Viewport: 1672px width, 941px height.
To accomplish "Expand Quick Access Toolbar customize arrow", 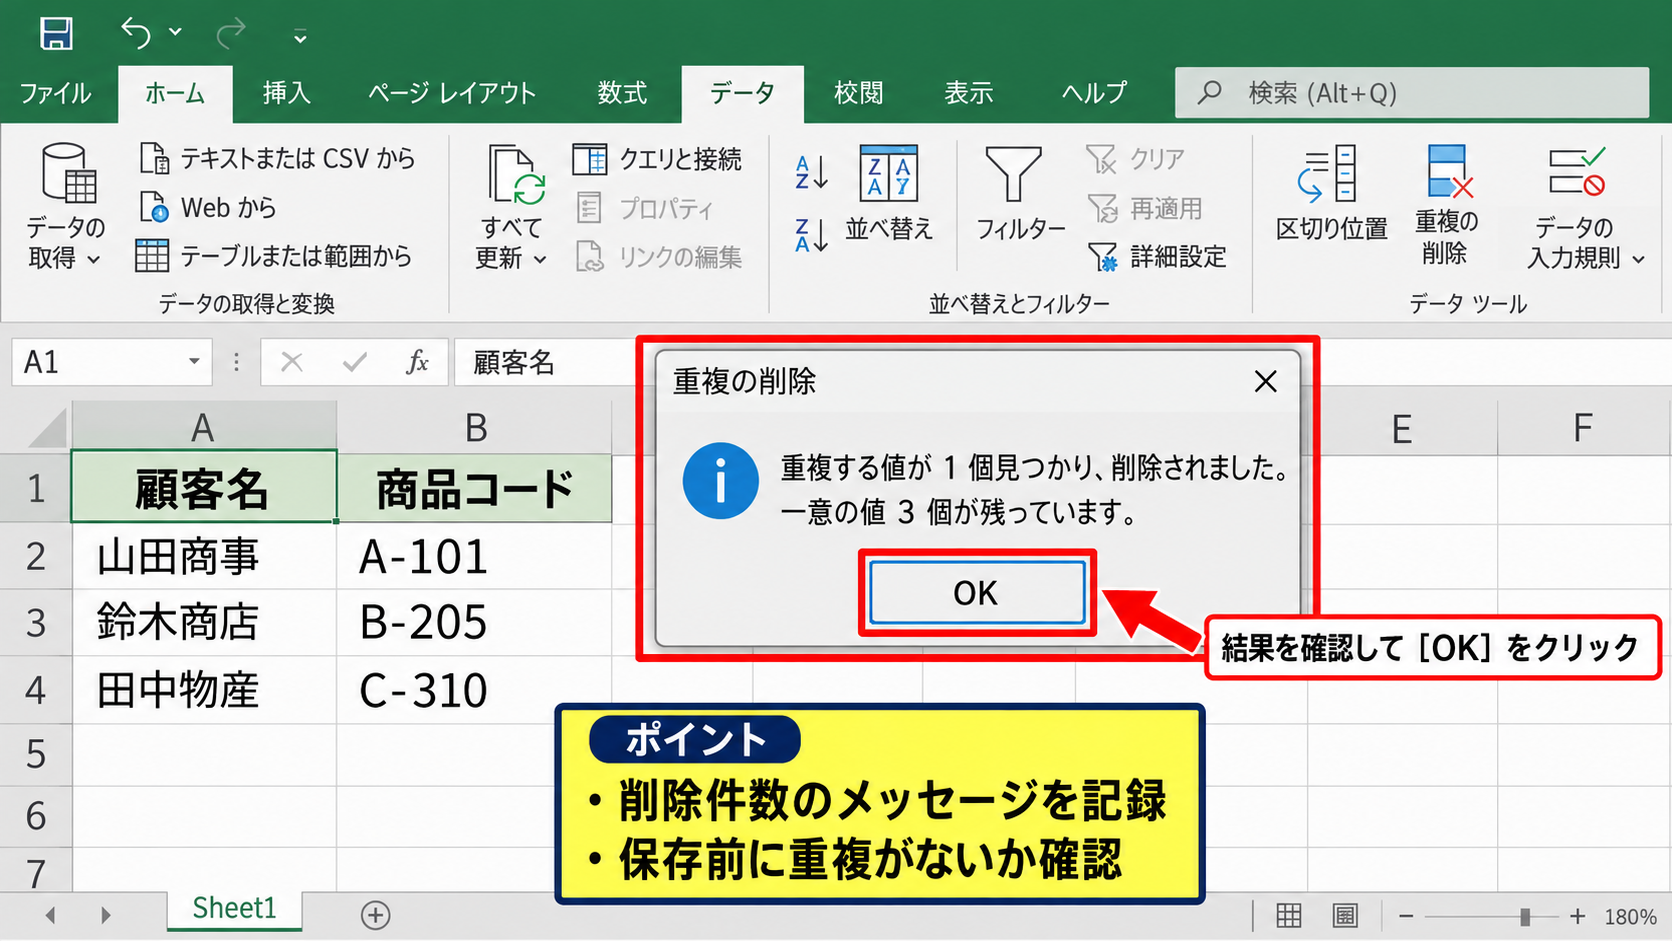I will 299,38.
